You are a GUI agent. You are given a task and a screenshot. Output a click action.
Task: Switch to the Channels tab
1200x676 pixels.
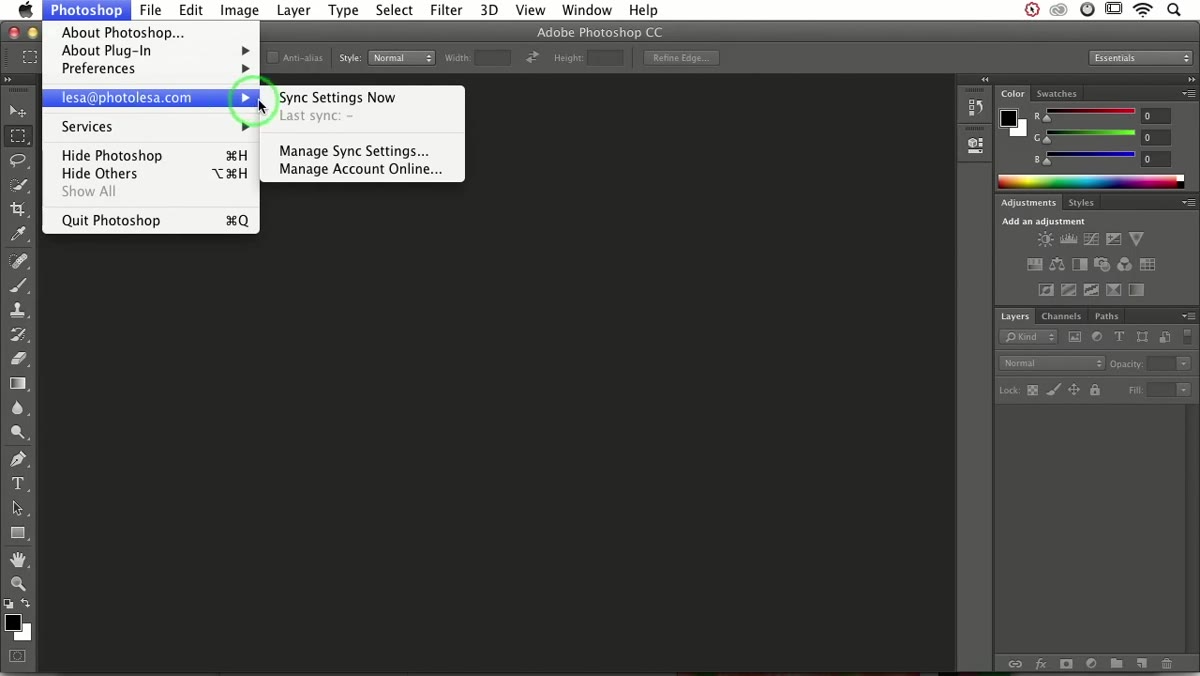point(1061,316)
